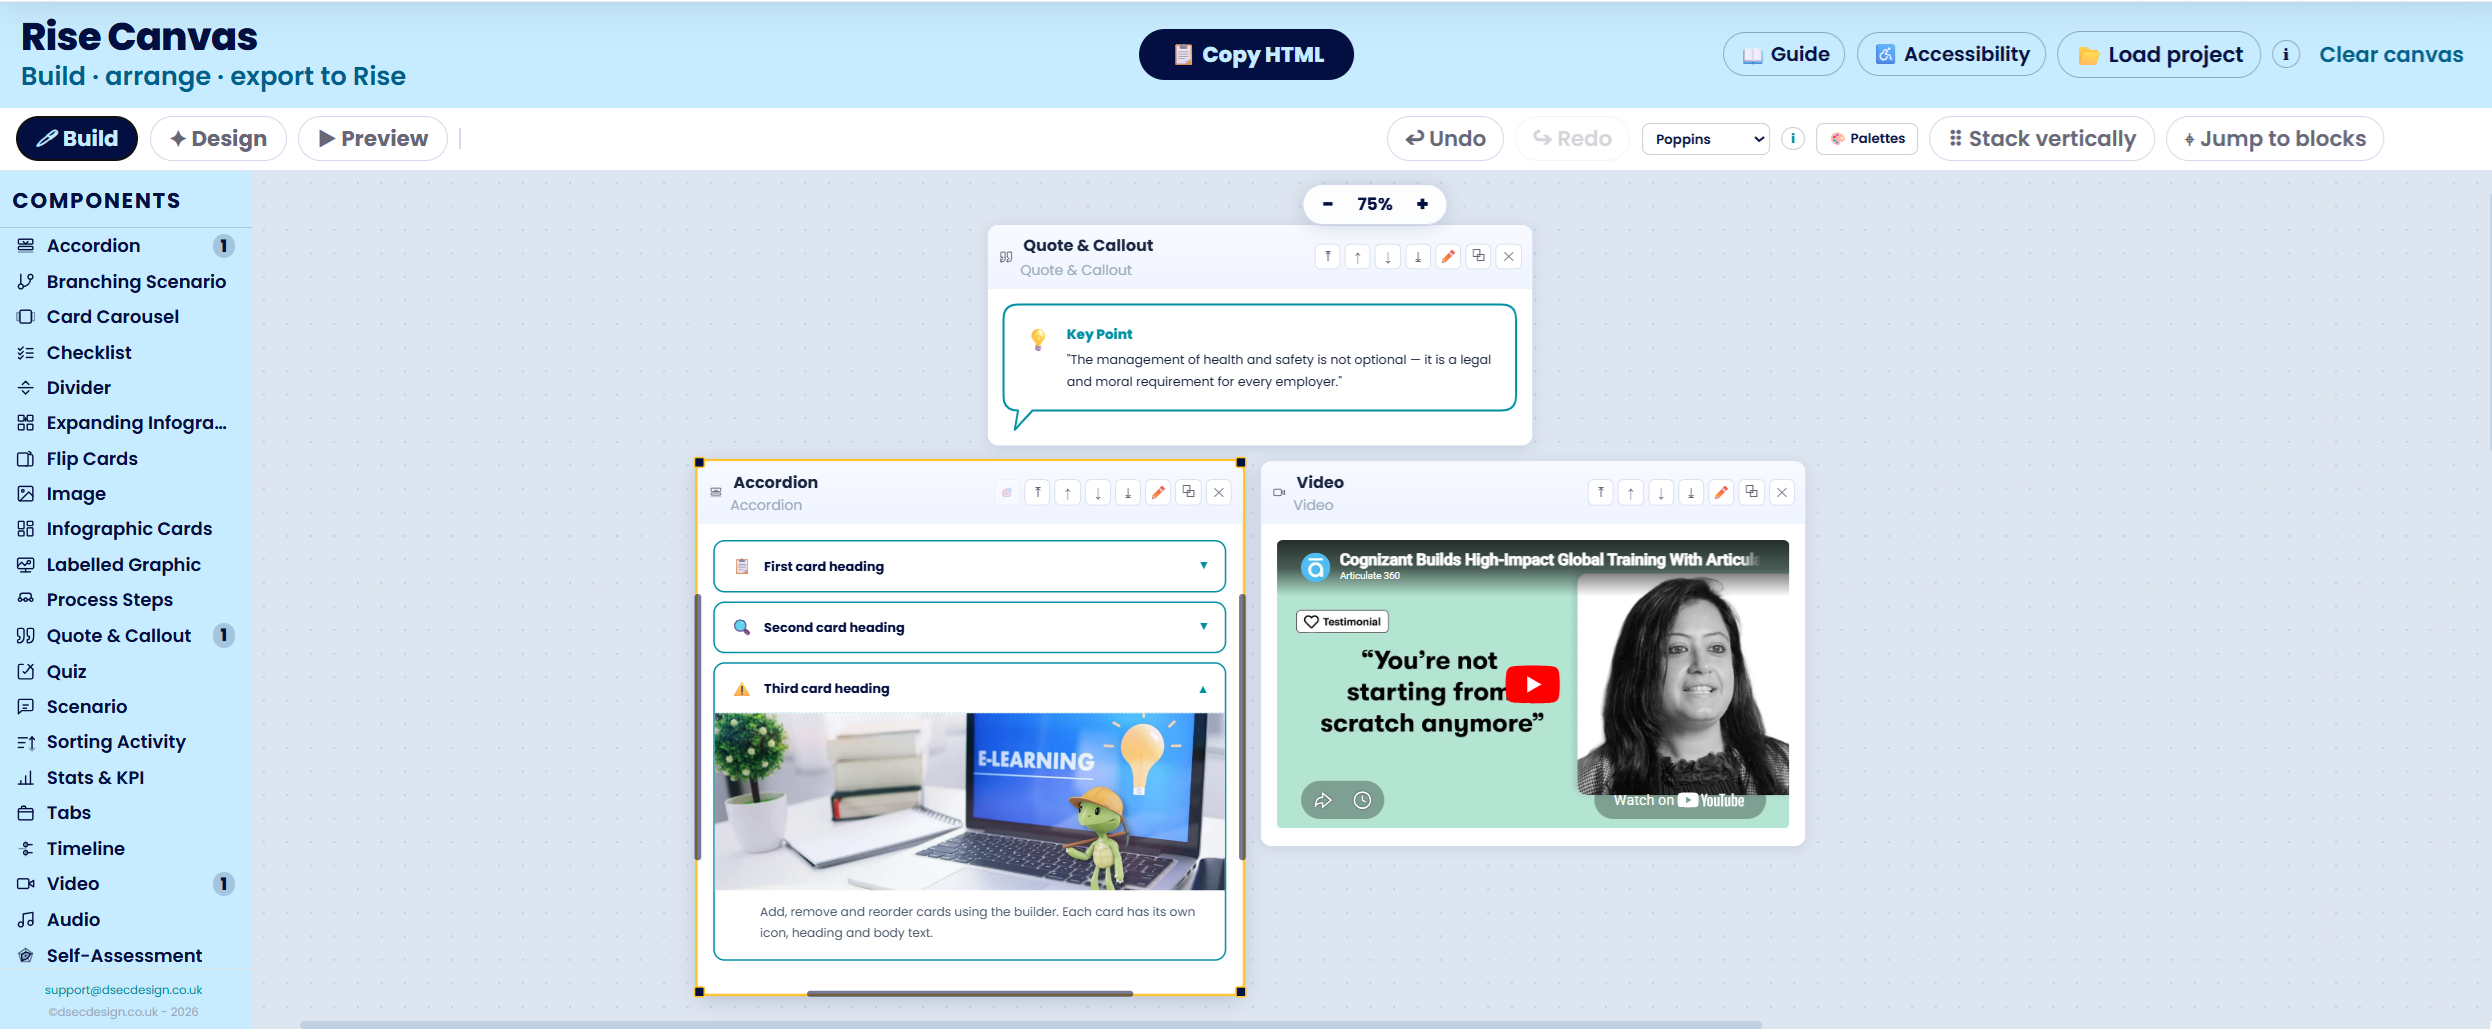Move Quote & Callout block to top
Screen dimensions: 2492x1032
click(x=1328, y=257)
